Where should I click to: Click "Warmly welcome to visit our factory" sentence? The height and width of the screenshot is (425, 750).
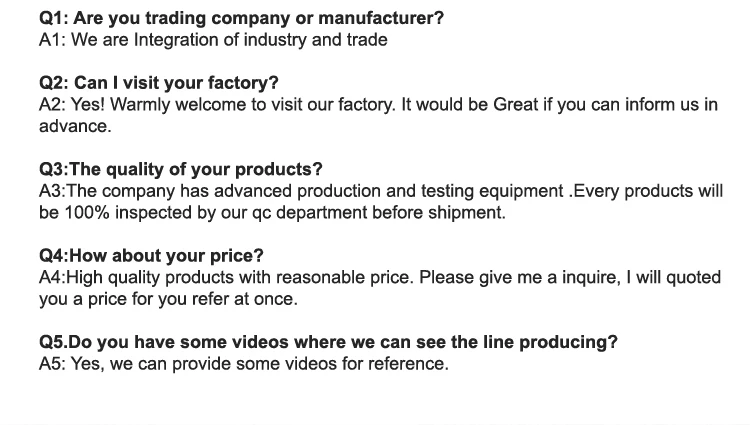click(255, 105)
